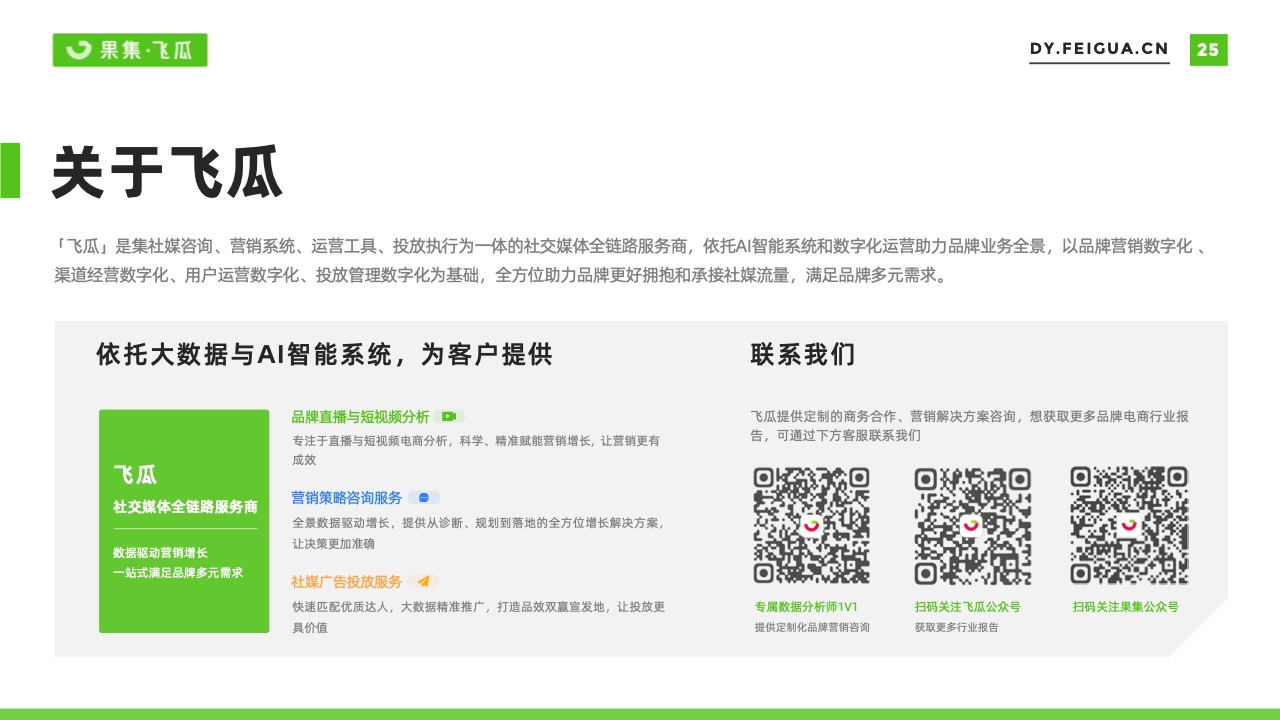Click the 提供定制化品牌营销咨询 caption

[812, 627]
